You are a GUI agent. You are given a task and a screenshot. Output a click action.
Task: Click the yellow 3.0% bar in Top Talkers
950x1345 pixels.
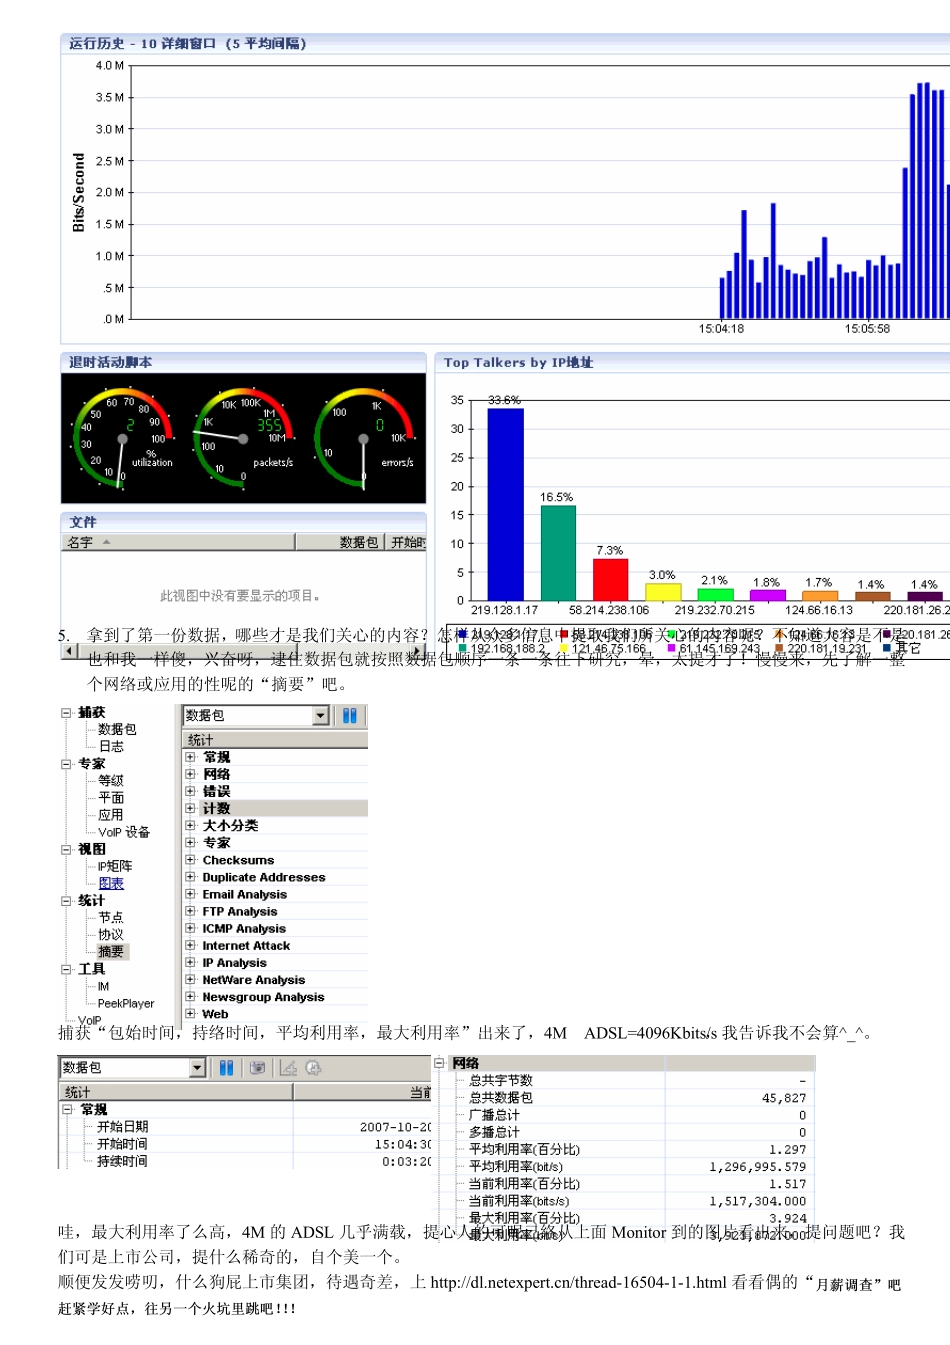[663, 592]
